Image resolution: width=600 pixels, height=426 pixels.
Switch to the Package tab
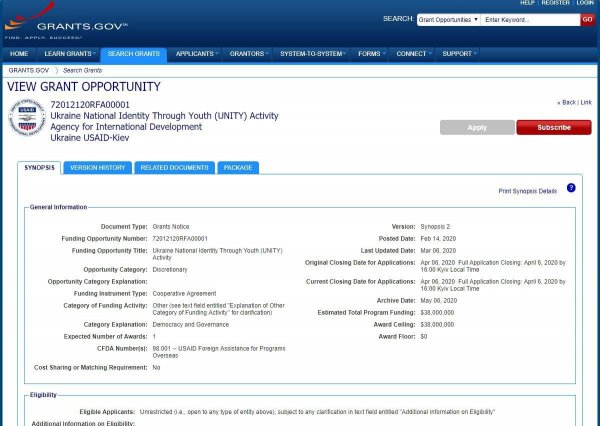click(x=237, y=168)
